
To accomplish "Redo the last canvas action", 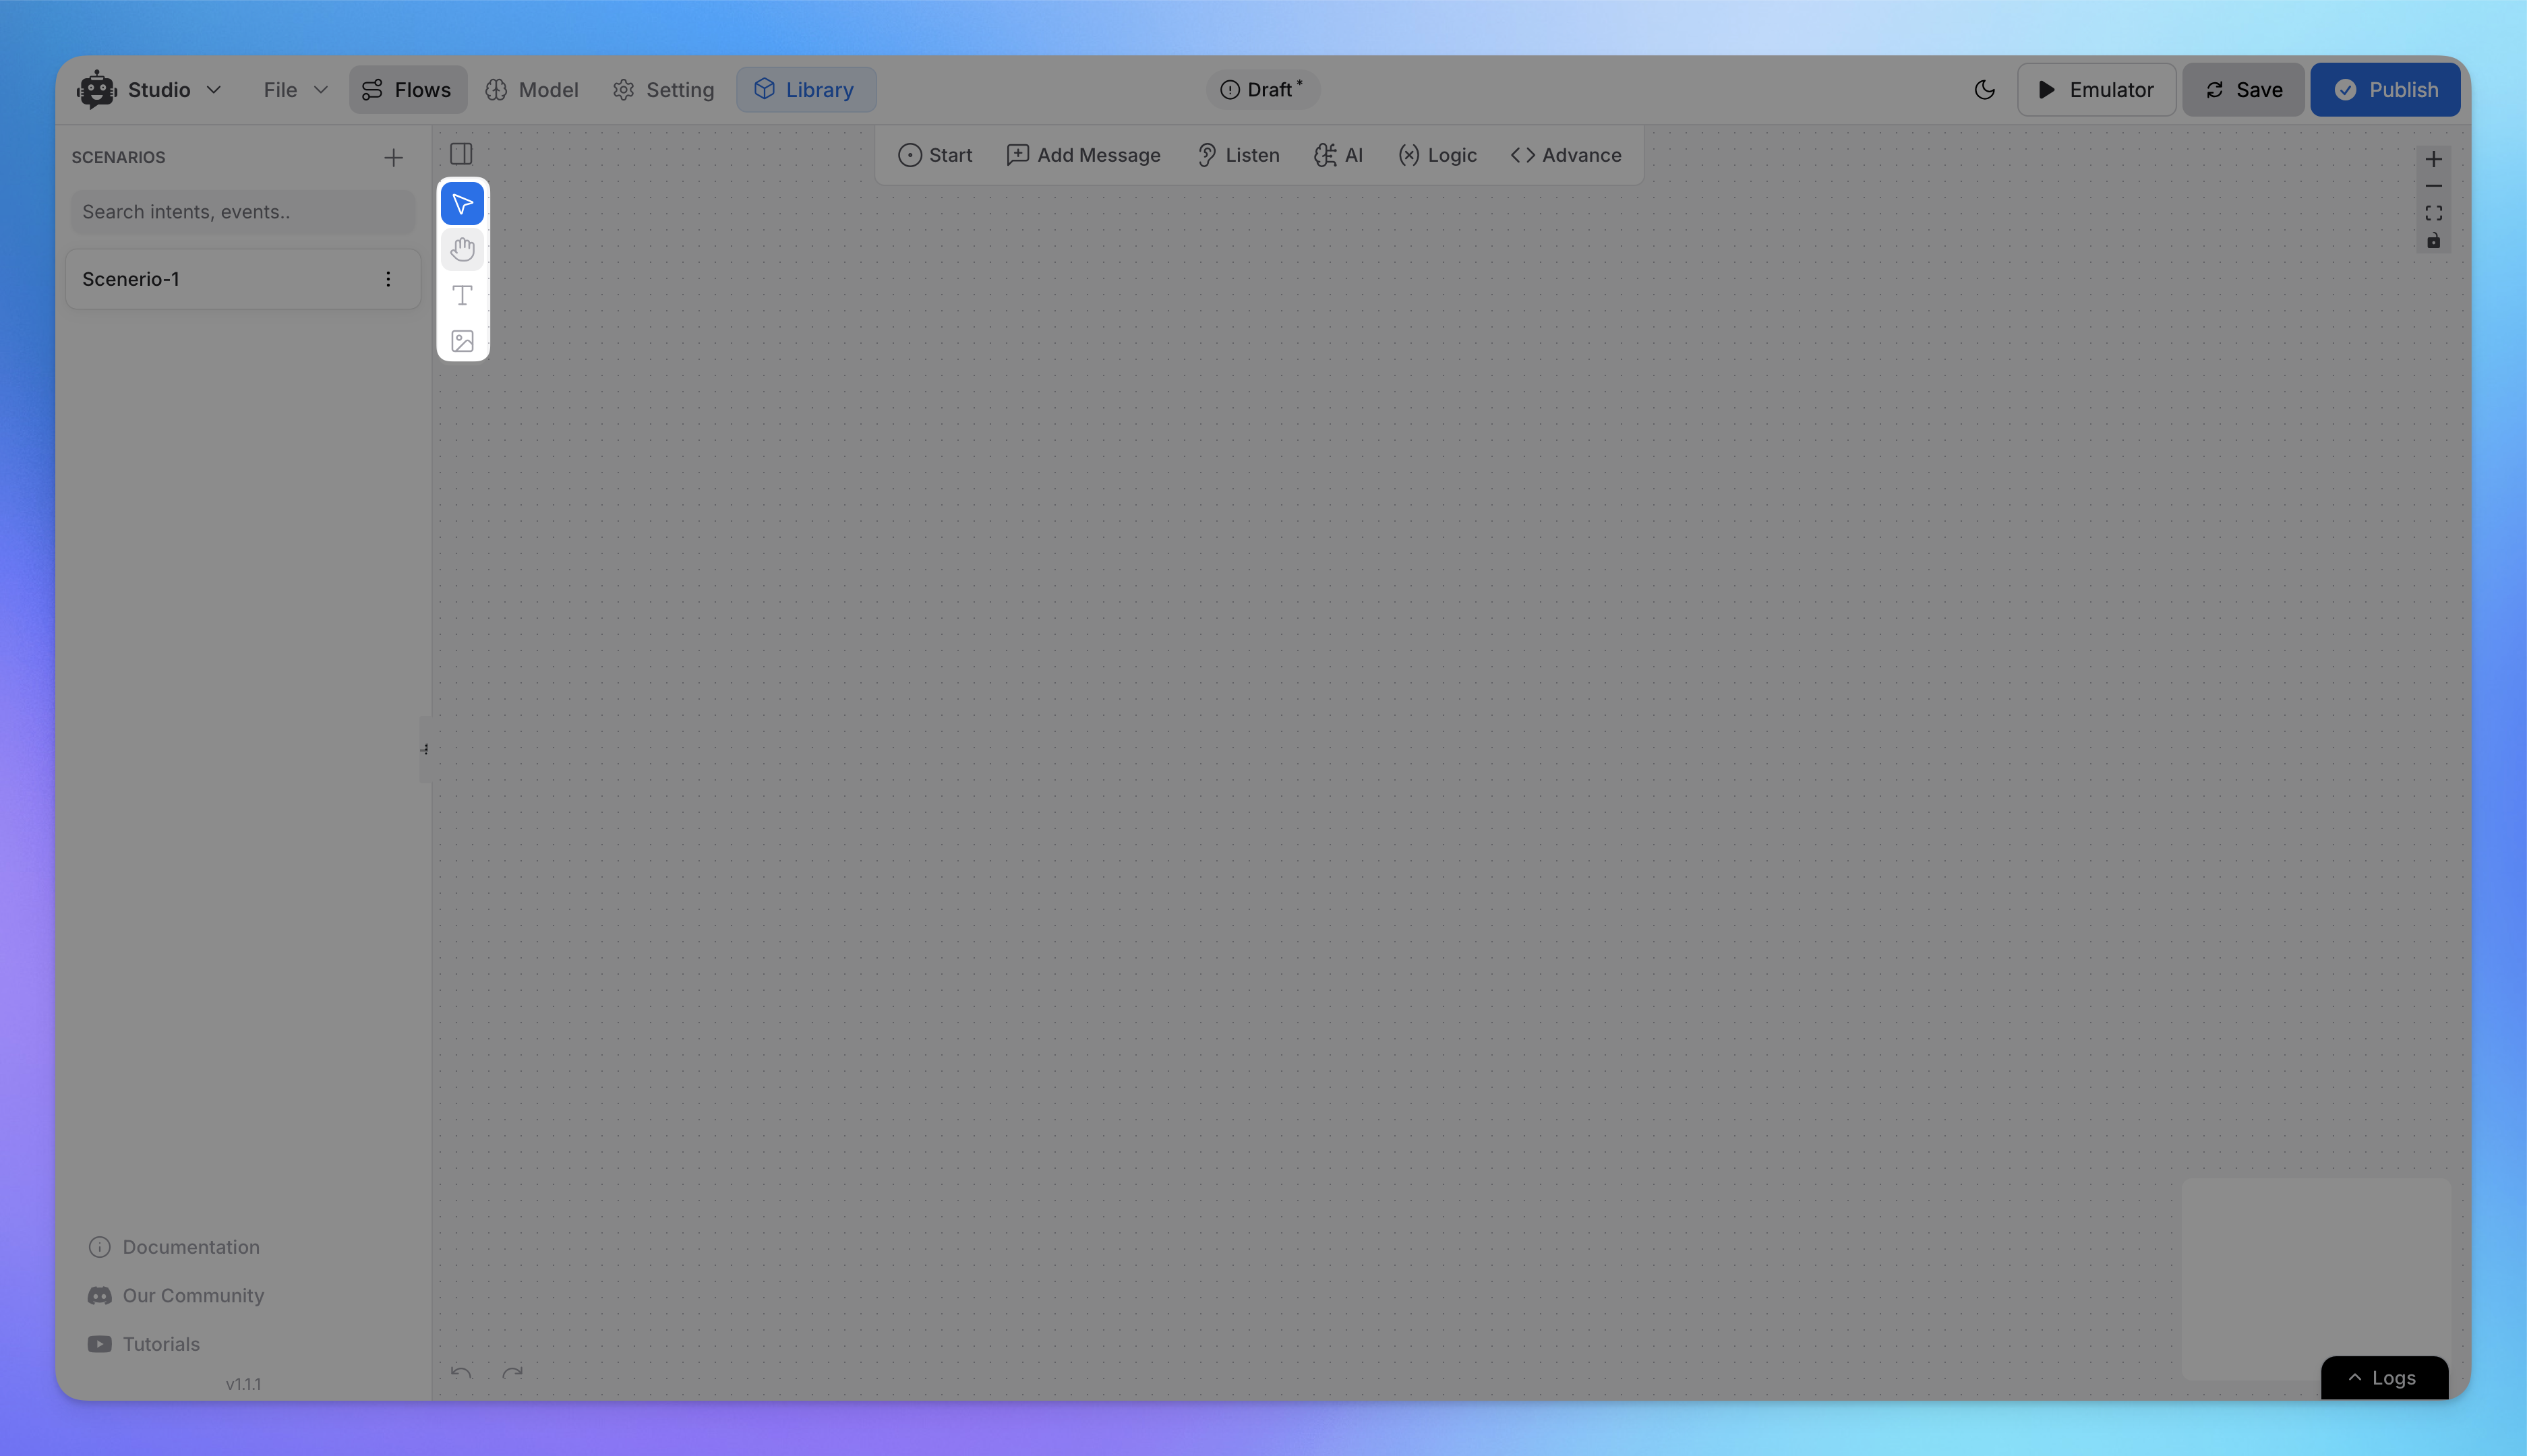I will (x=513, y=1372).
